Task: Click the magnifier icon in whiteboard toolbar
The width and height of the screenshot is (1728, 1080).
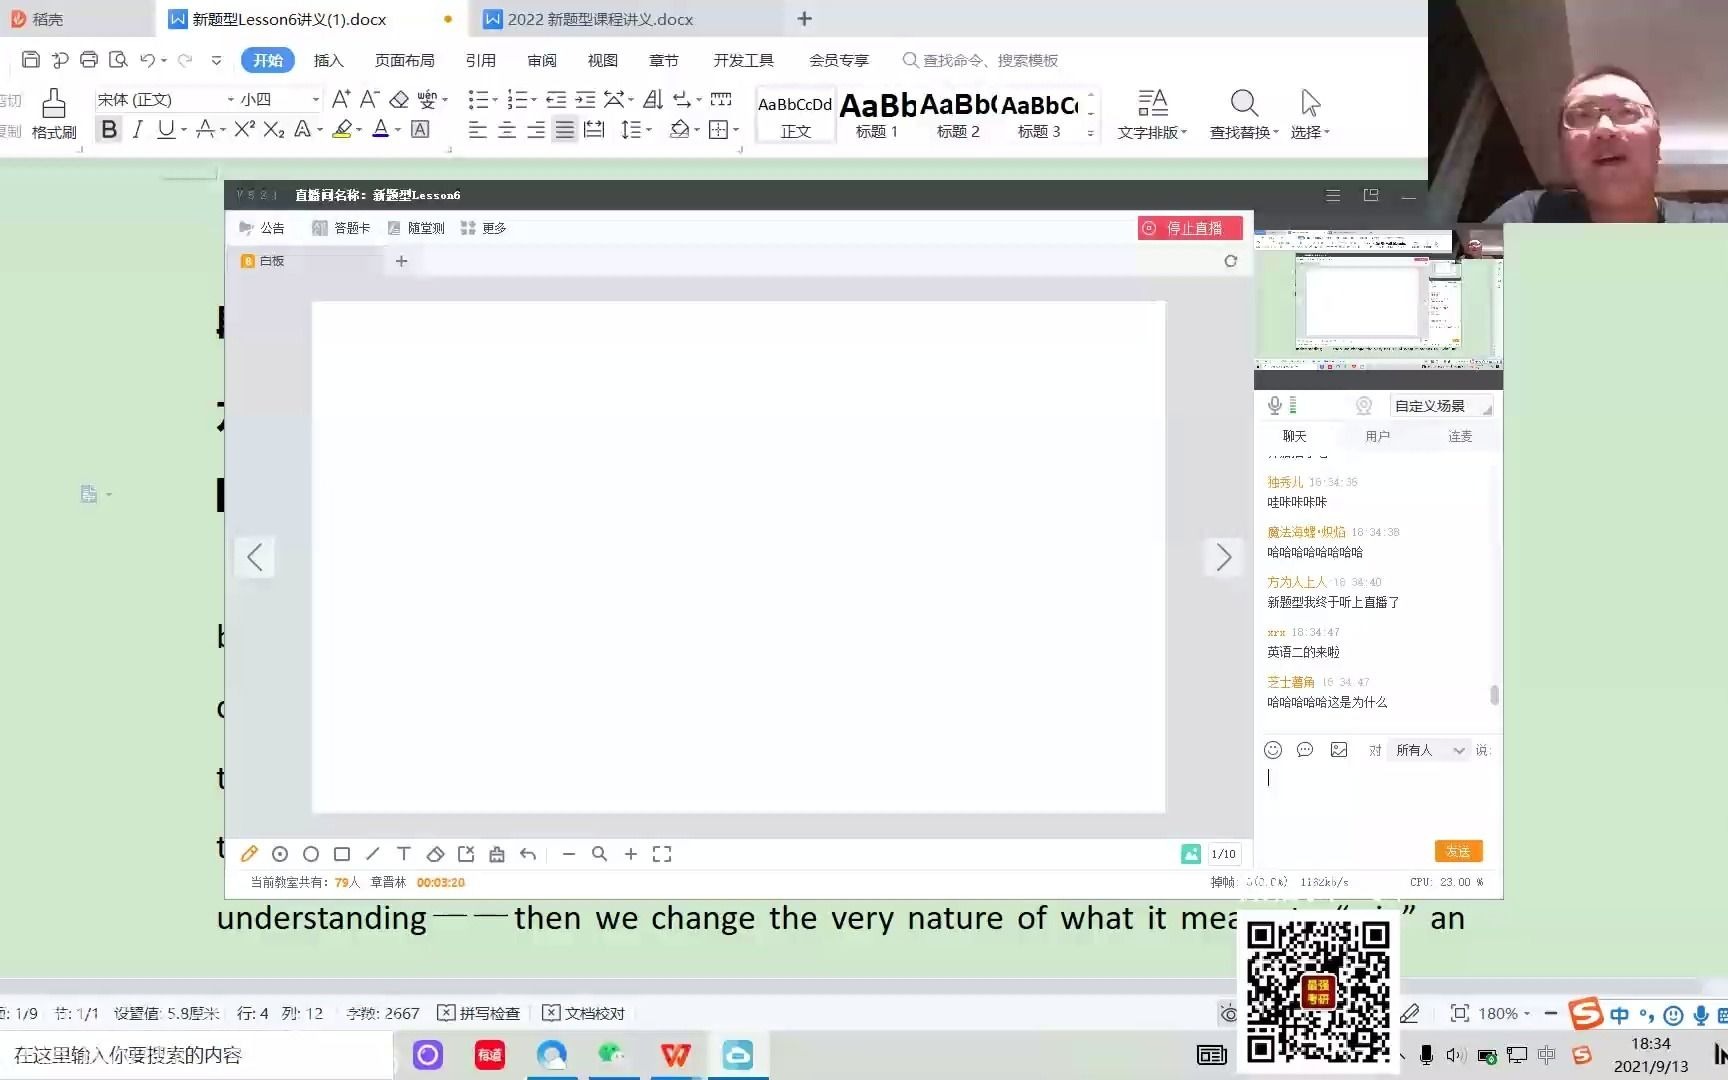Action: pos(600,854)
